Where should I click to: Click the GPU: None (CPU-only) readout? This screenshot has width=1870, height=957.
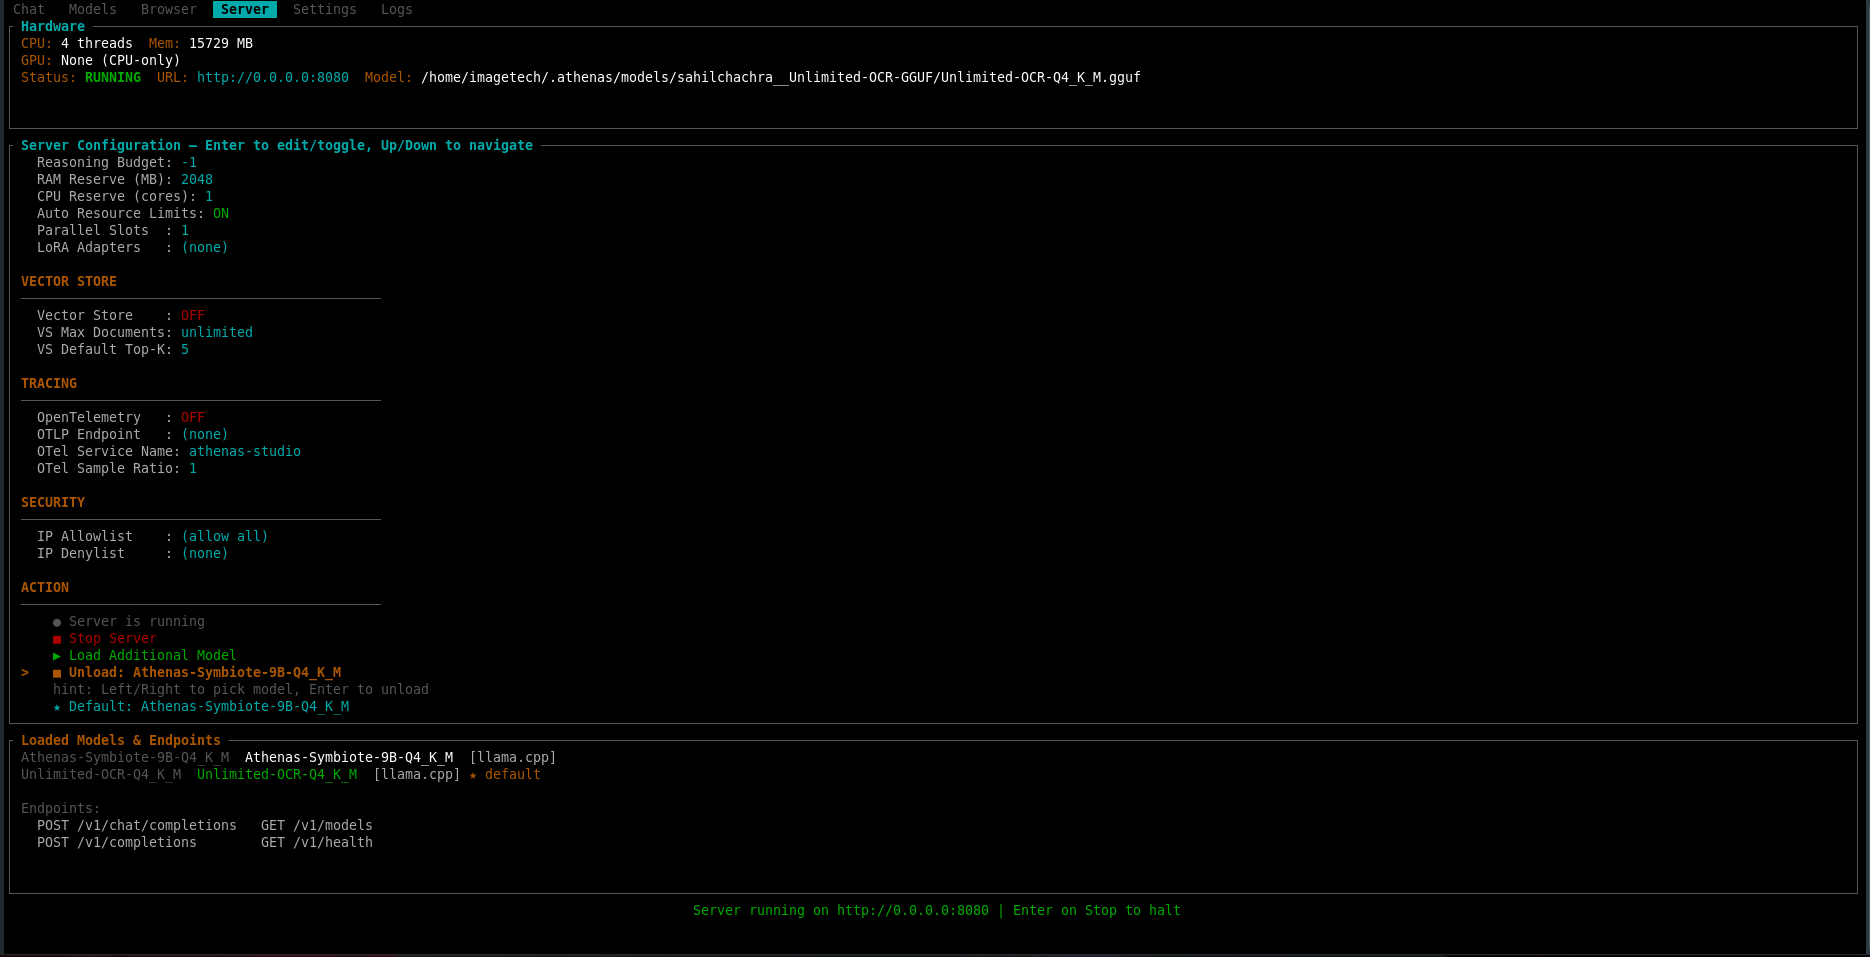tap(101, 61)
